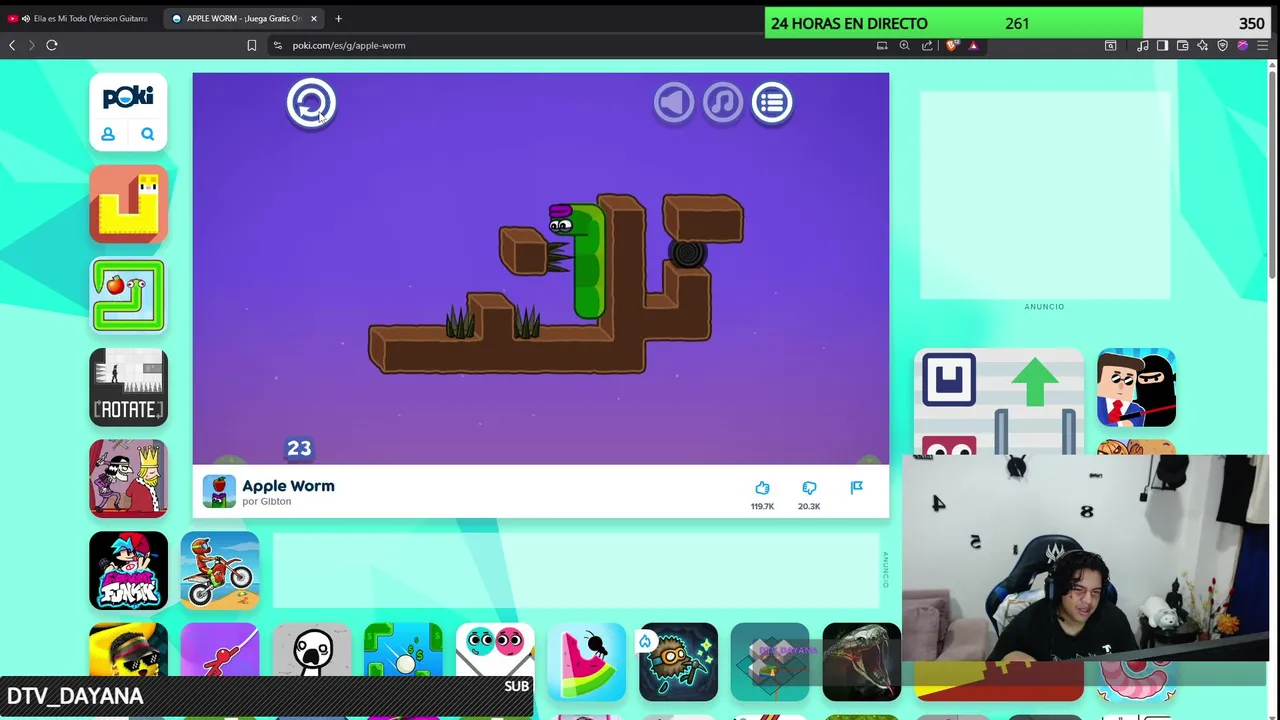Report the game with the flag icon
Viewport: 1280px width, 720px height.
pos(856,488)
